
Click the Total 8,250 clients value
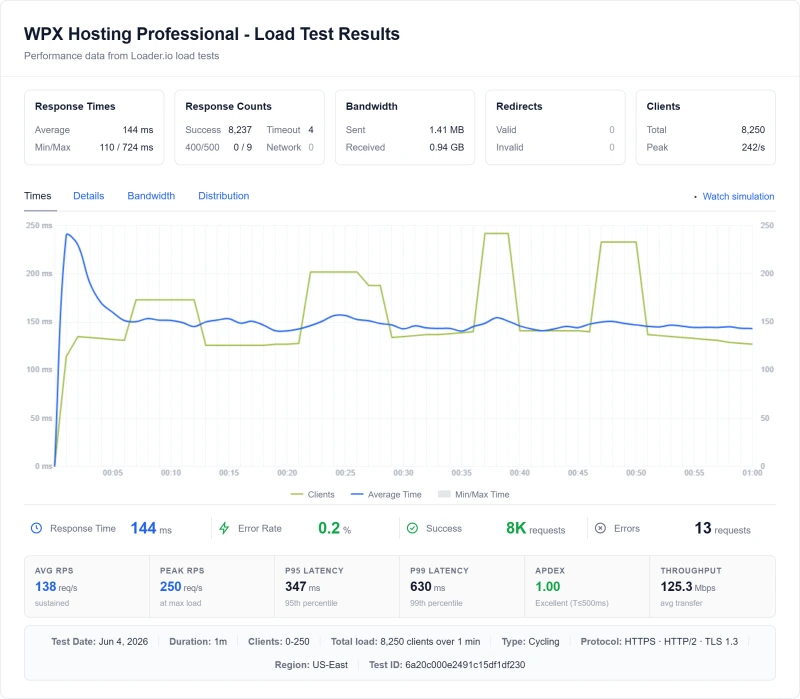pyautogui.click(x=753, y=130)
